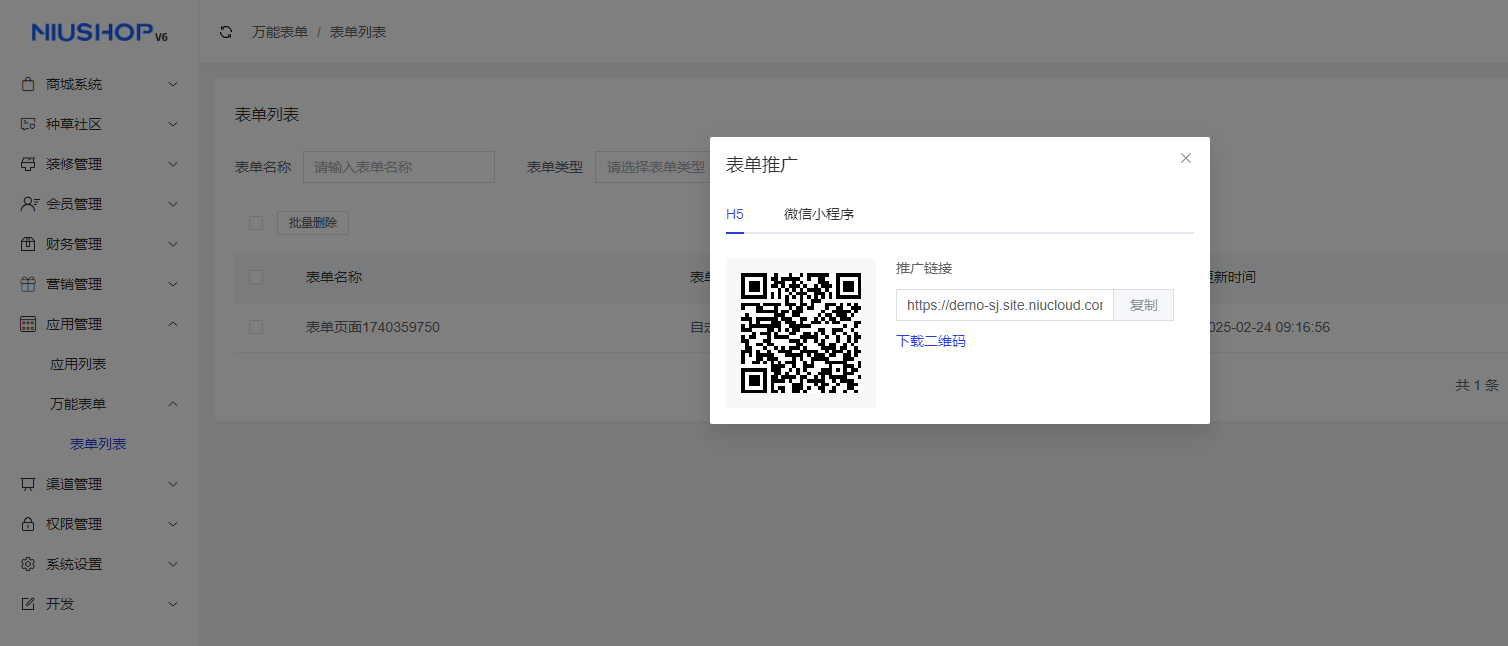This screenshot has width=1508, height=646.
Task: Click the 表单名称 search input
Action: (399, 167)
